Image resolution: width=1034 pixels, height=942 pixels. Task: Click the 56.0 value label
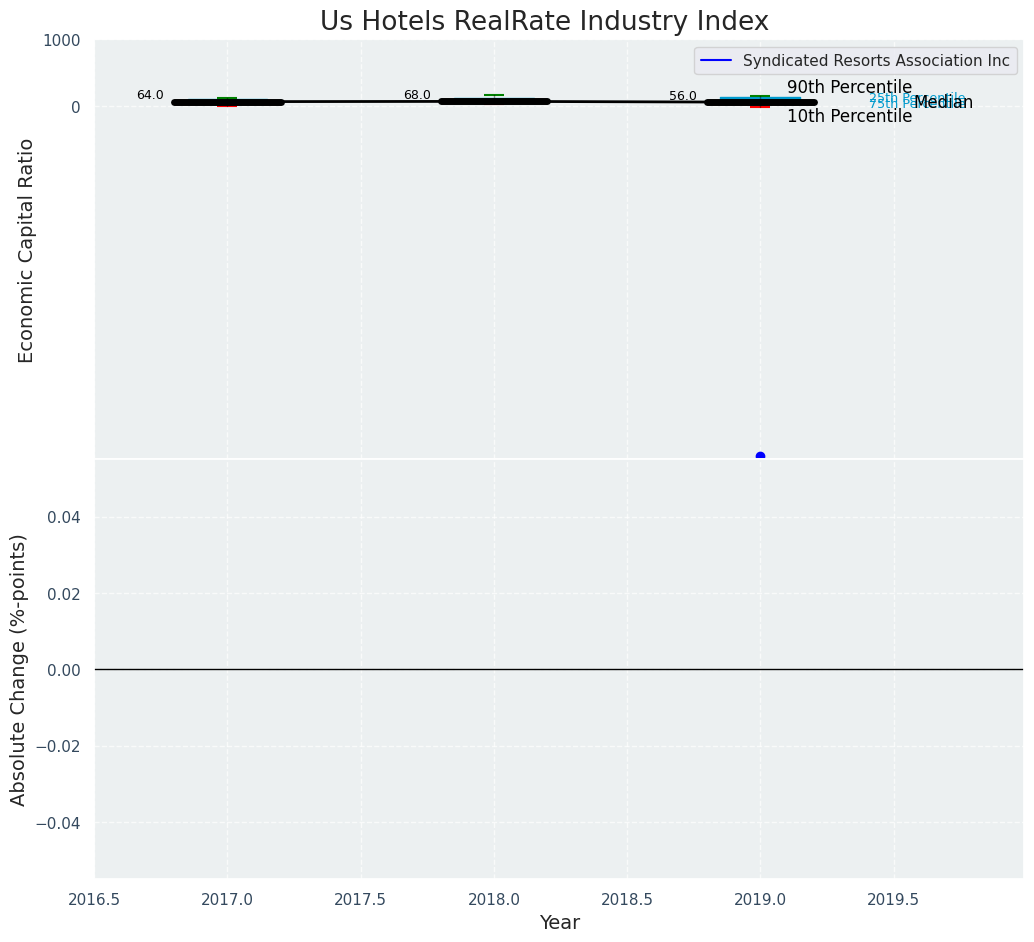[x=683, y=96]
